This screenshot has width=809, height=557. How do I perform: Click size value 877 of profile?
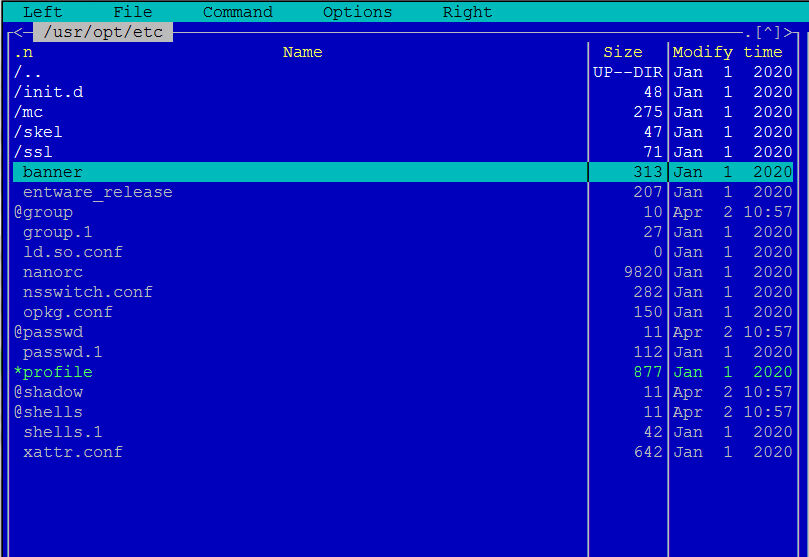(x=648, y=372)
